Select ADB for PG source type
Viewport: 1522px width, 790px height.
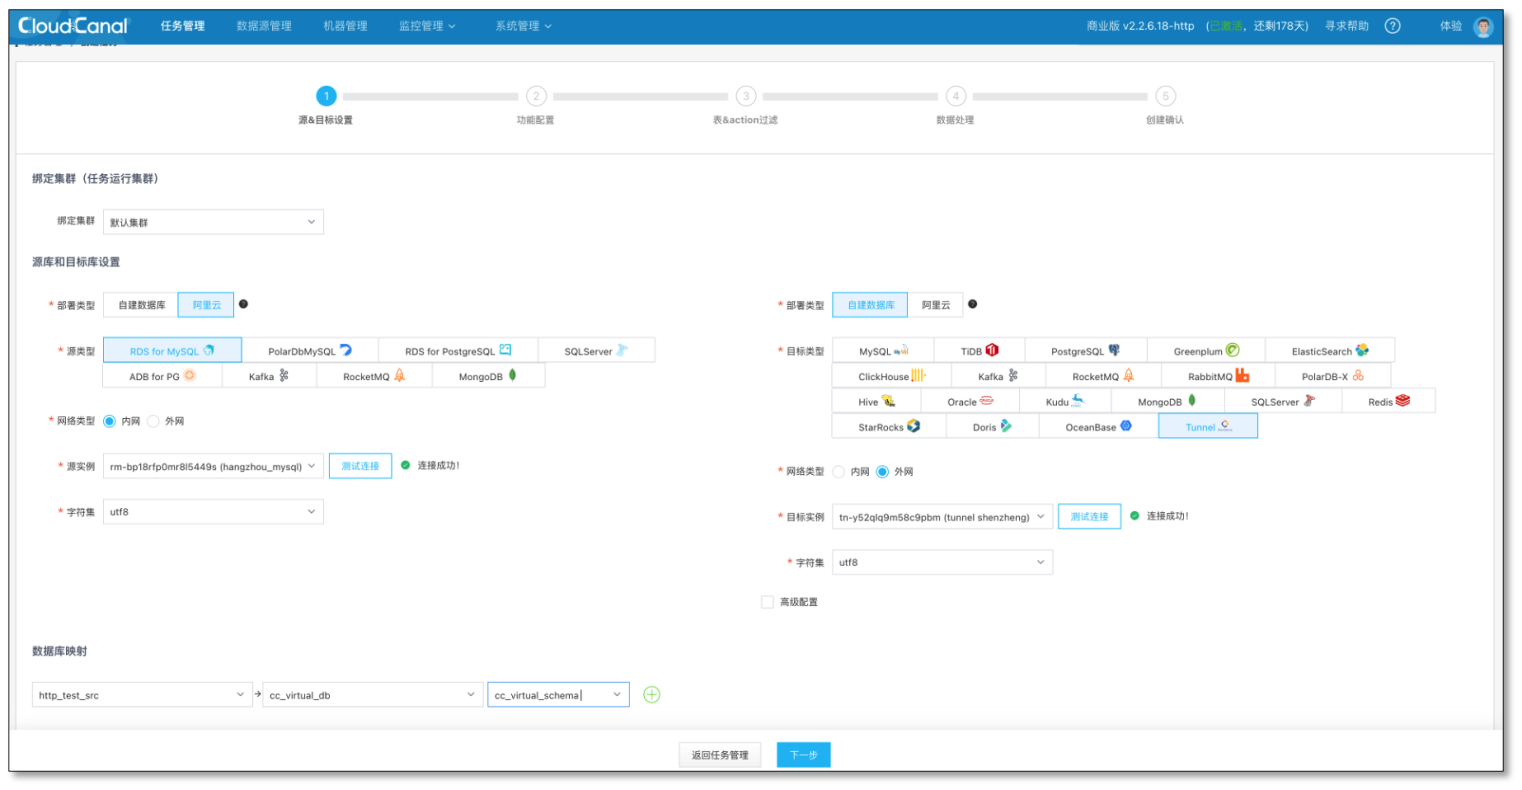coord(162,376)
